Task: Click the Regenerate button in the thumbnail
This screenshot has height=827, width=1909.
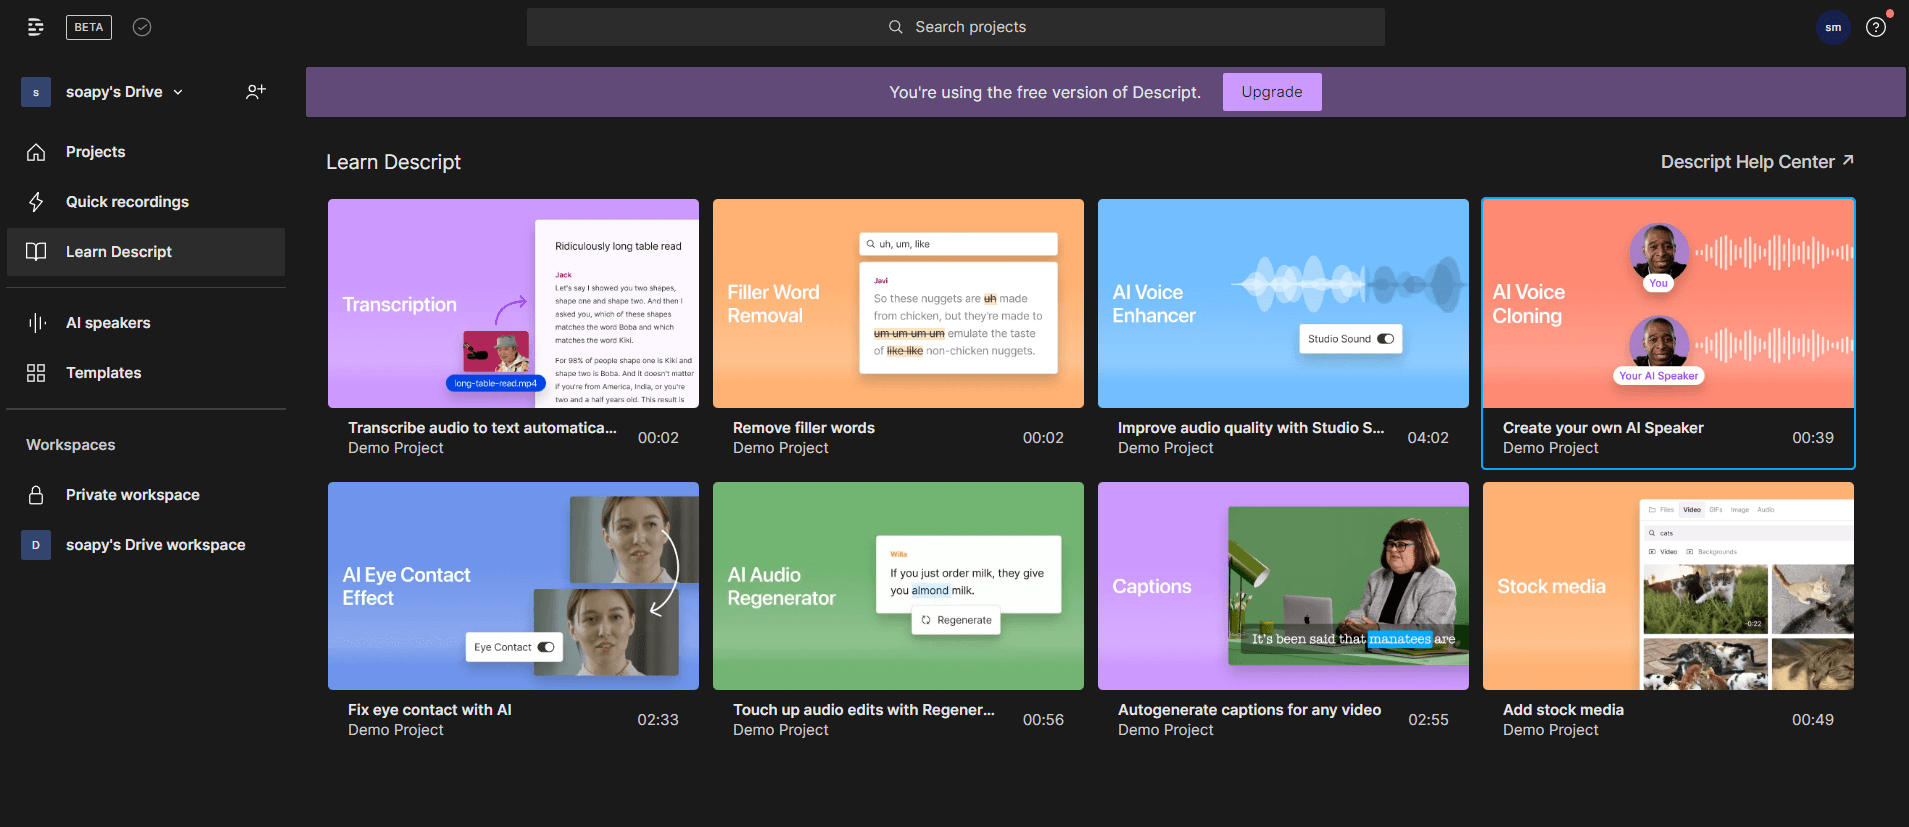Action: tap(956, 620)
